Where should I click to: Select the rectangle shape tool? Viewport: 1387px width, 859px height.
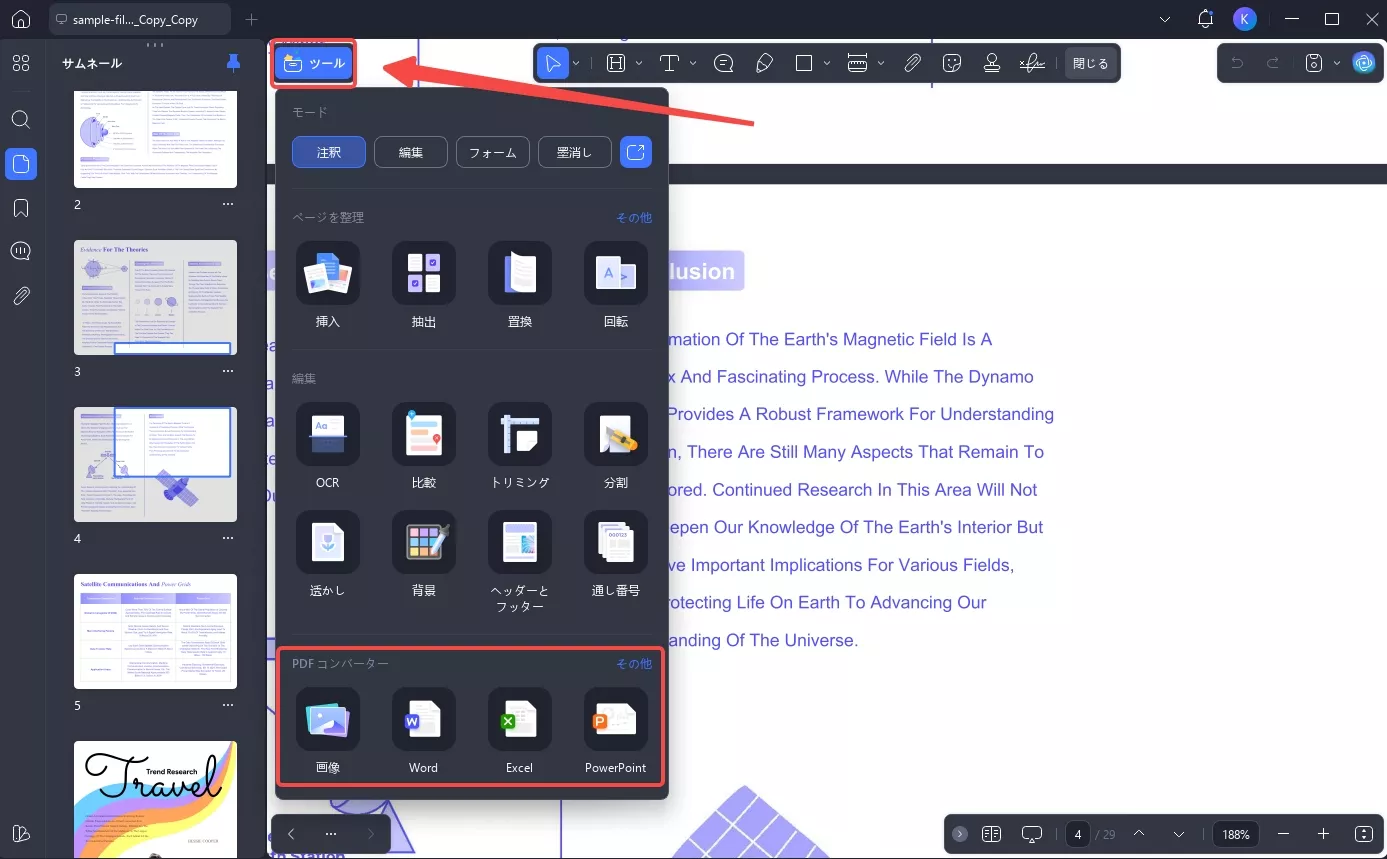804,63
